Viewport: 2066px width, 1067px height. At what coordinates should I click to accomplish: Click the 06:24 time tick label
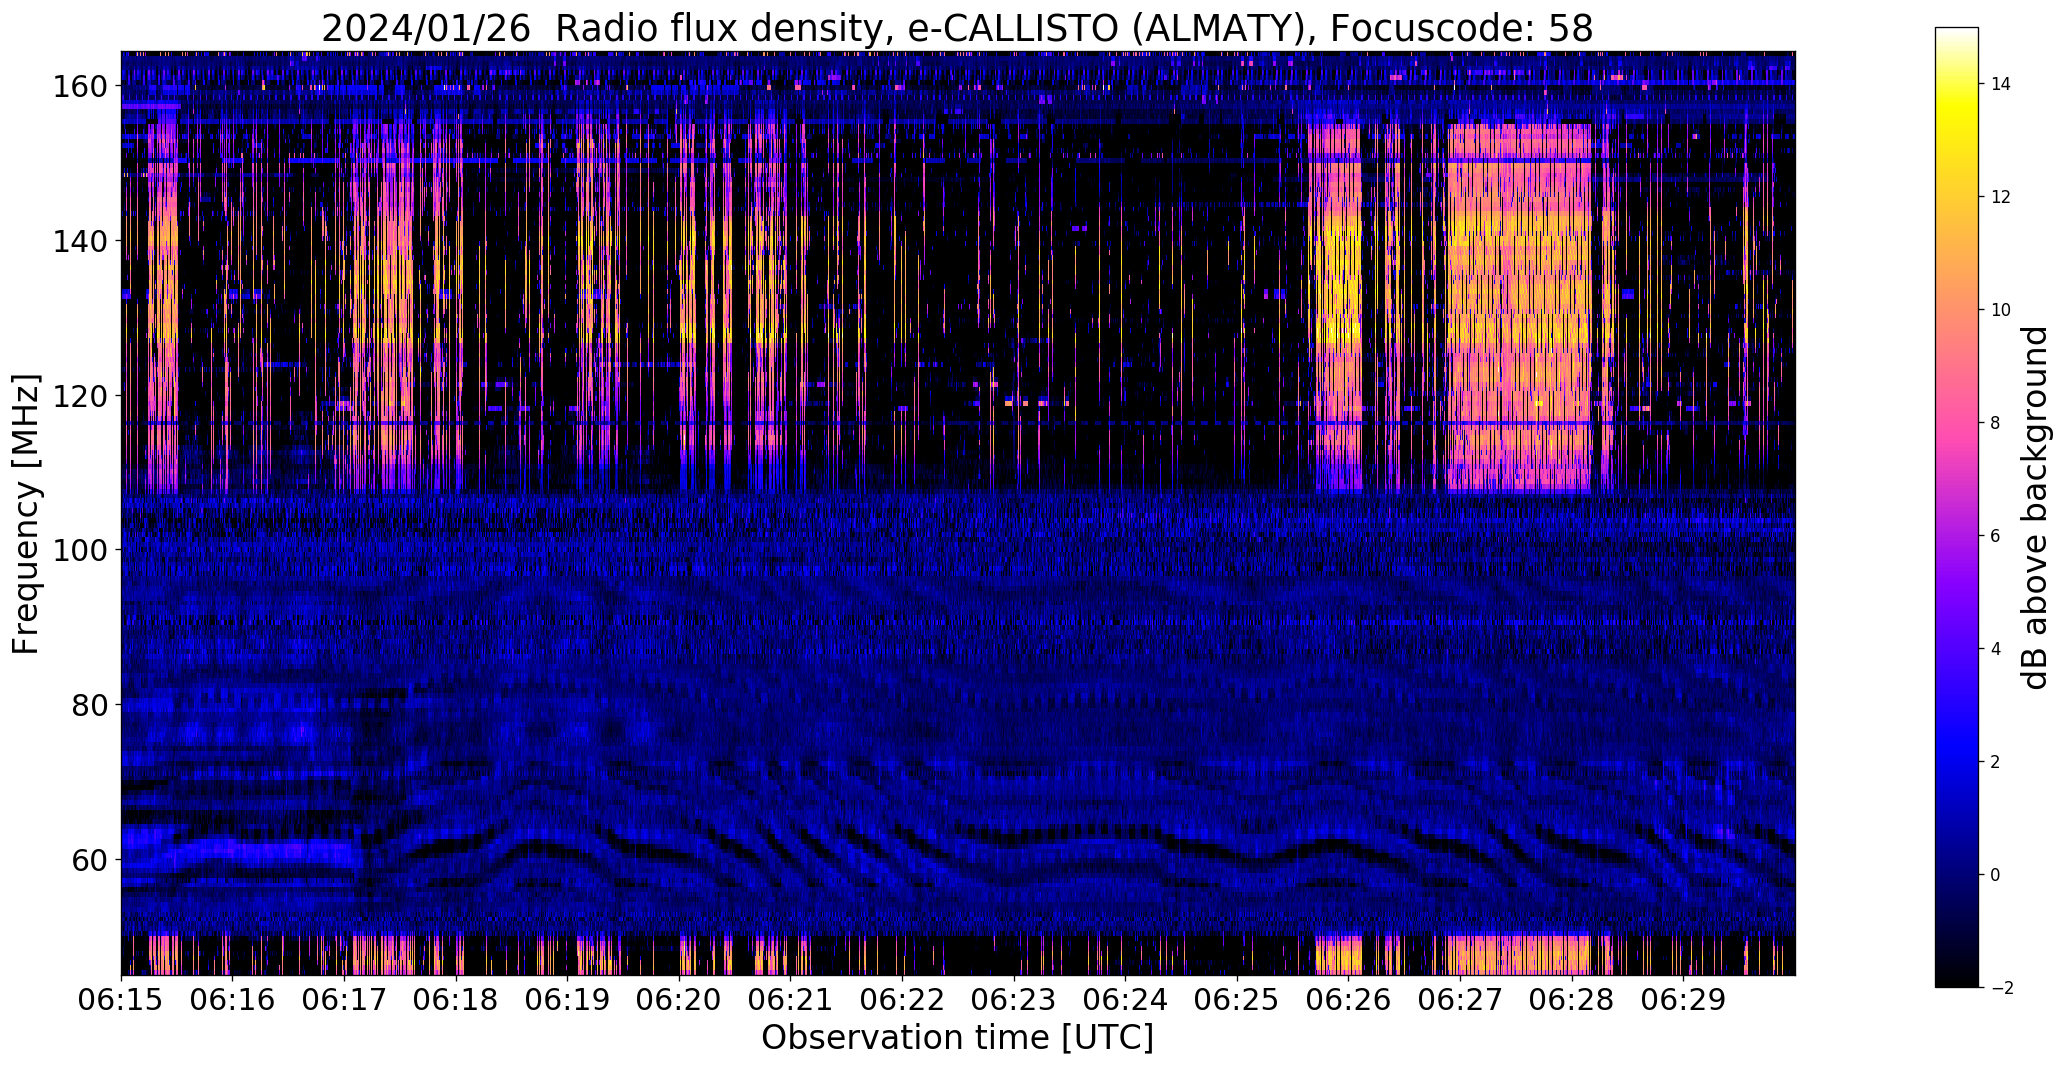click(1125, 999)
